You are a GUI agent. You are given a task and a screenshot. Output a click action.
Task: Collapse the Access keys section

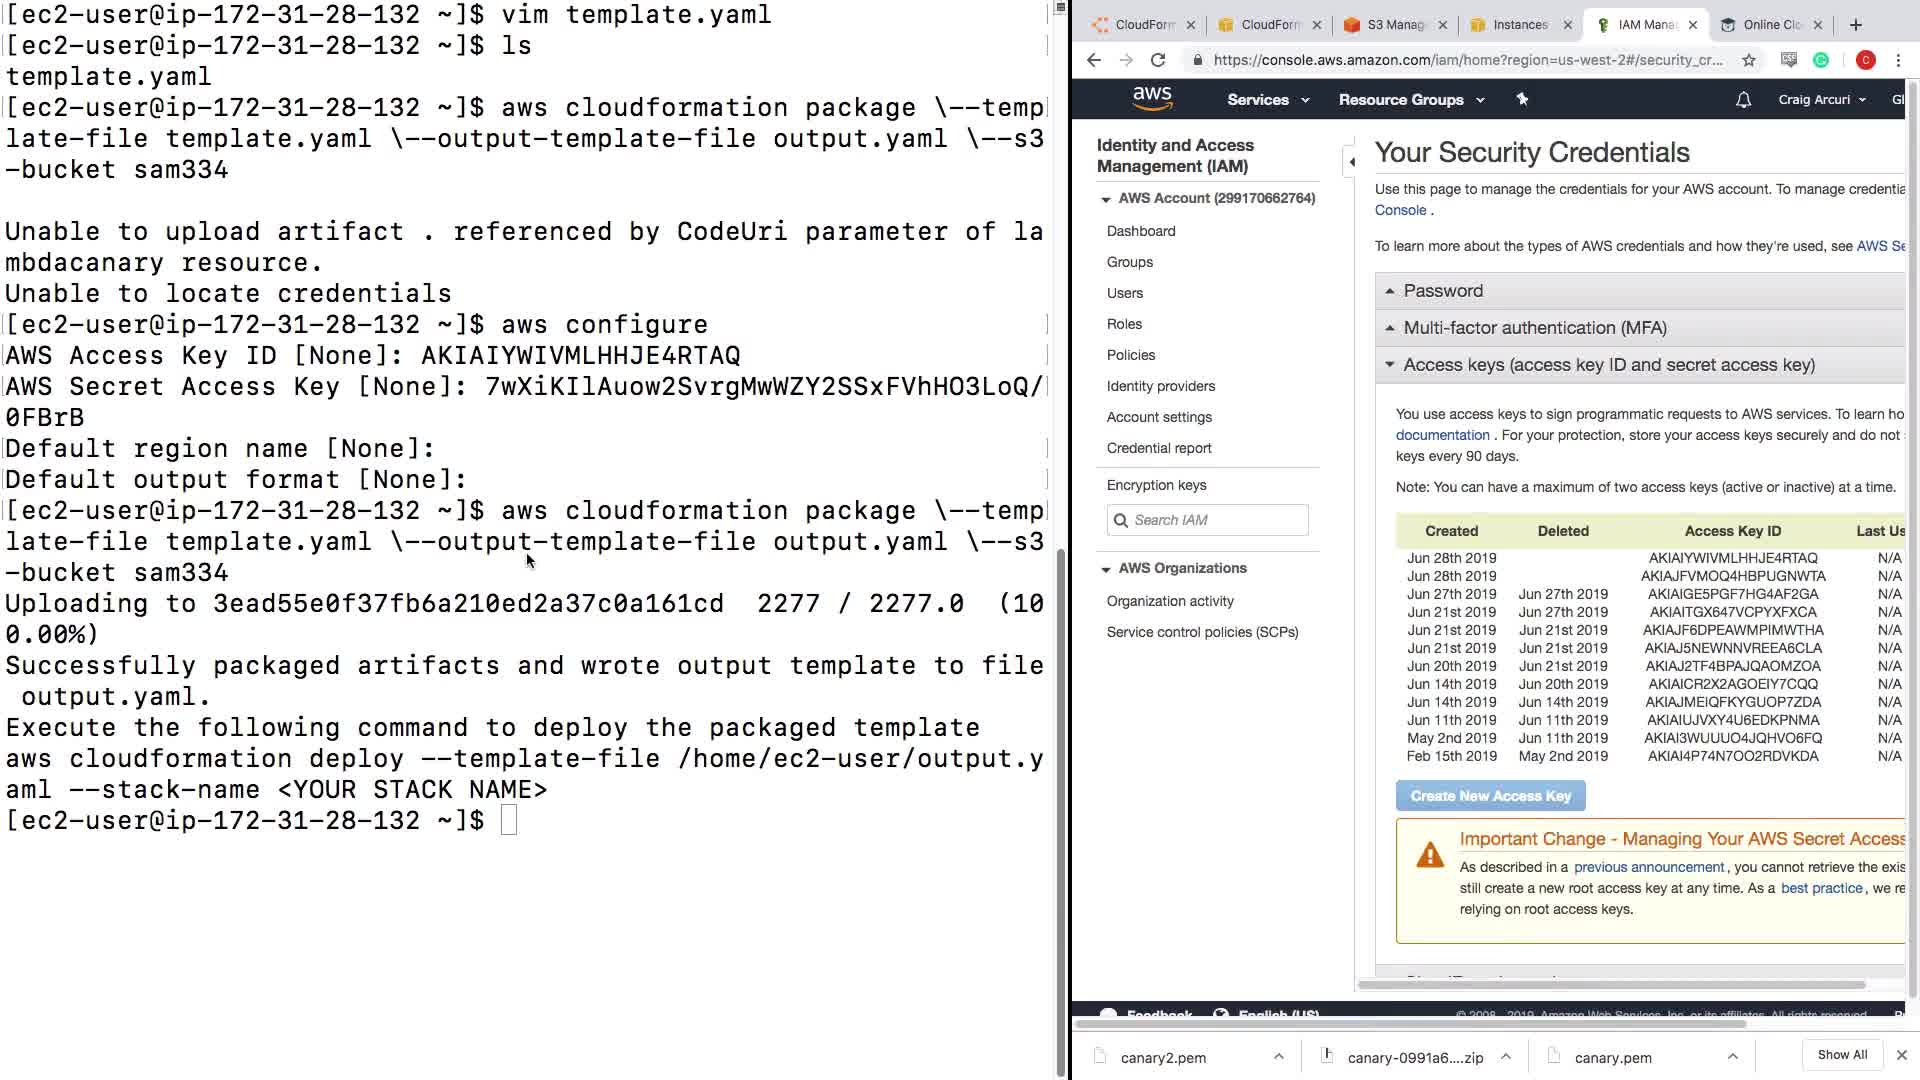pyautogui.click(x=1608, y=365)
